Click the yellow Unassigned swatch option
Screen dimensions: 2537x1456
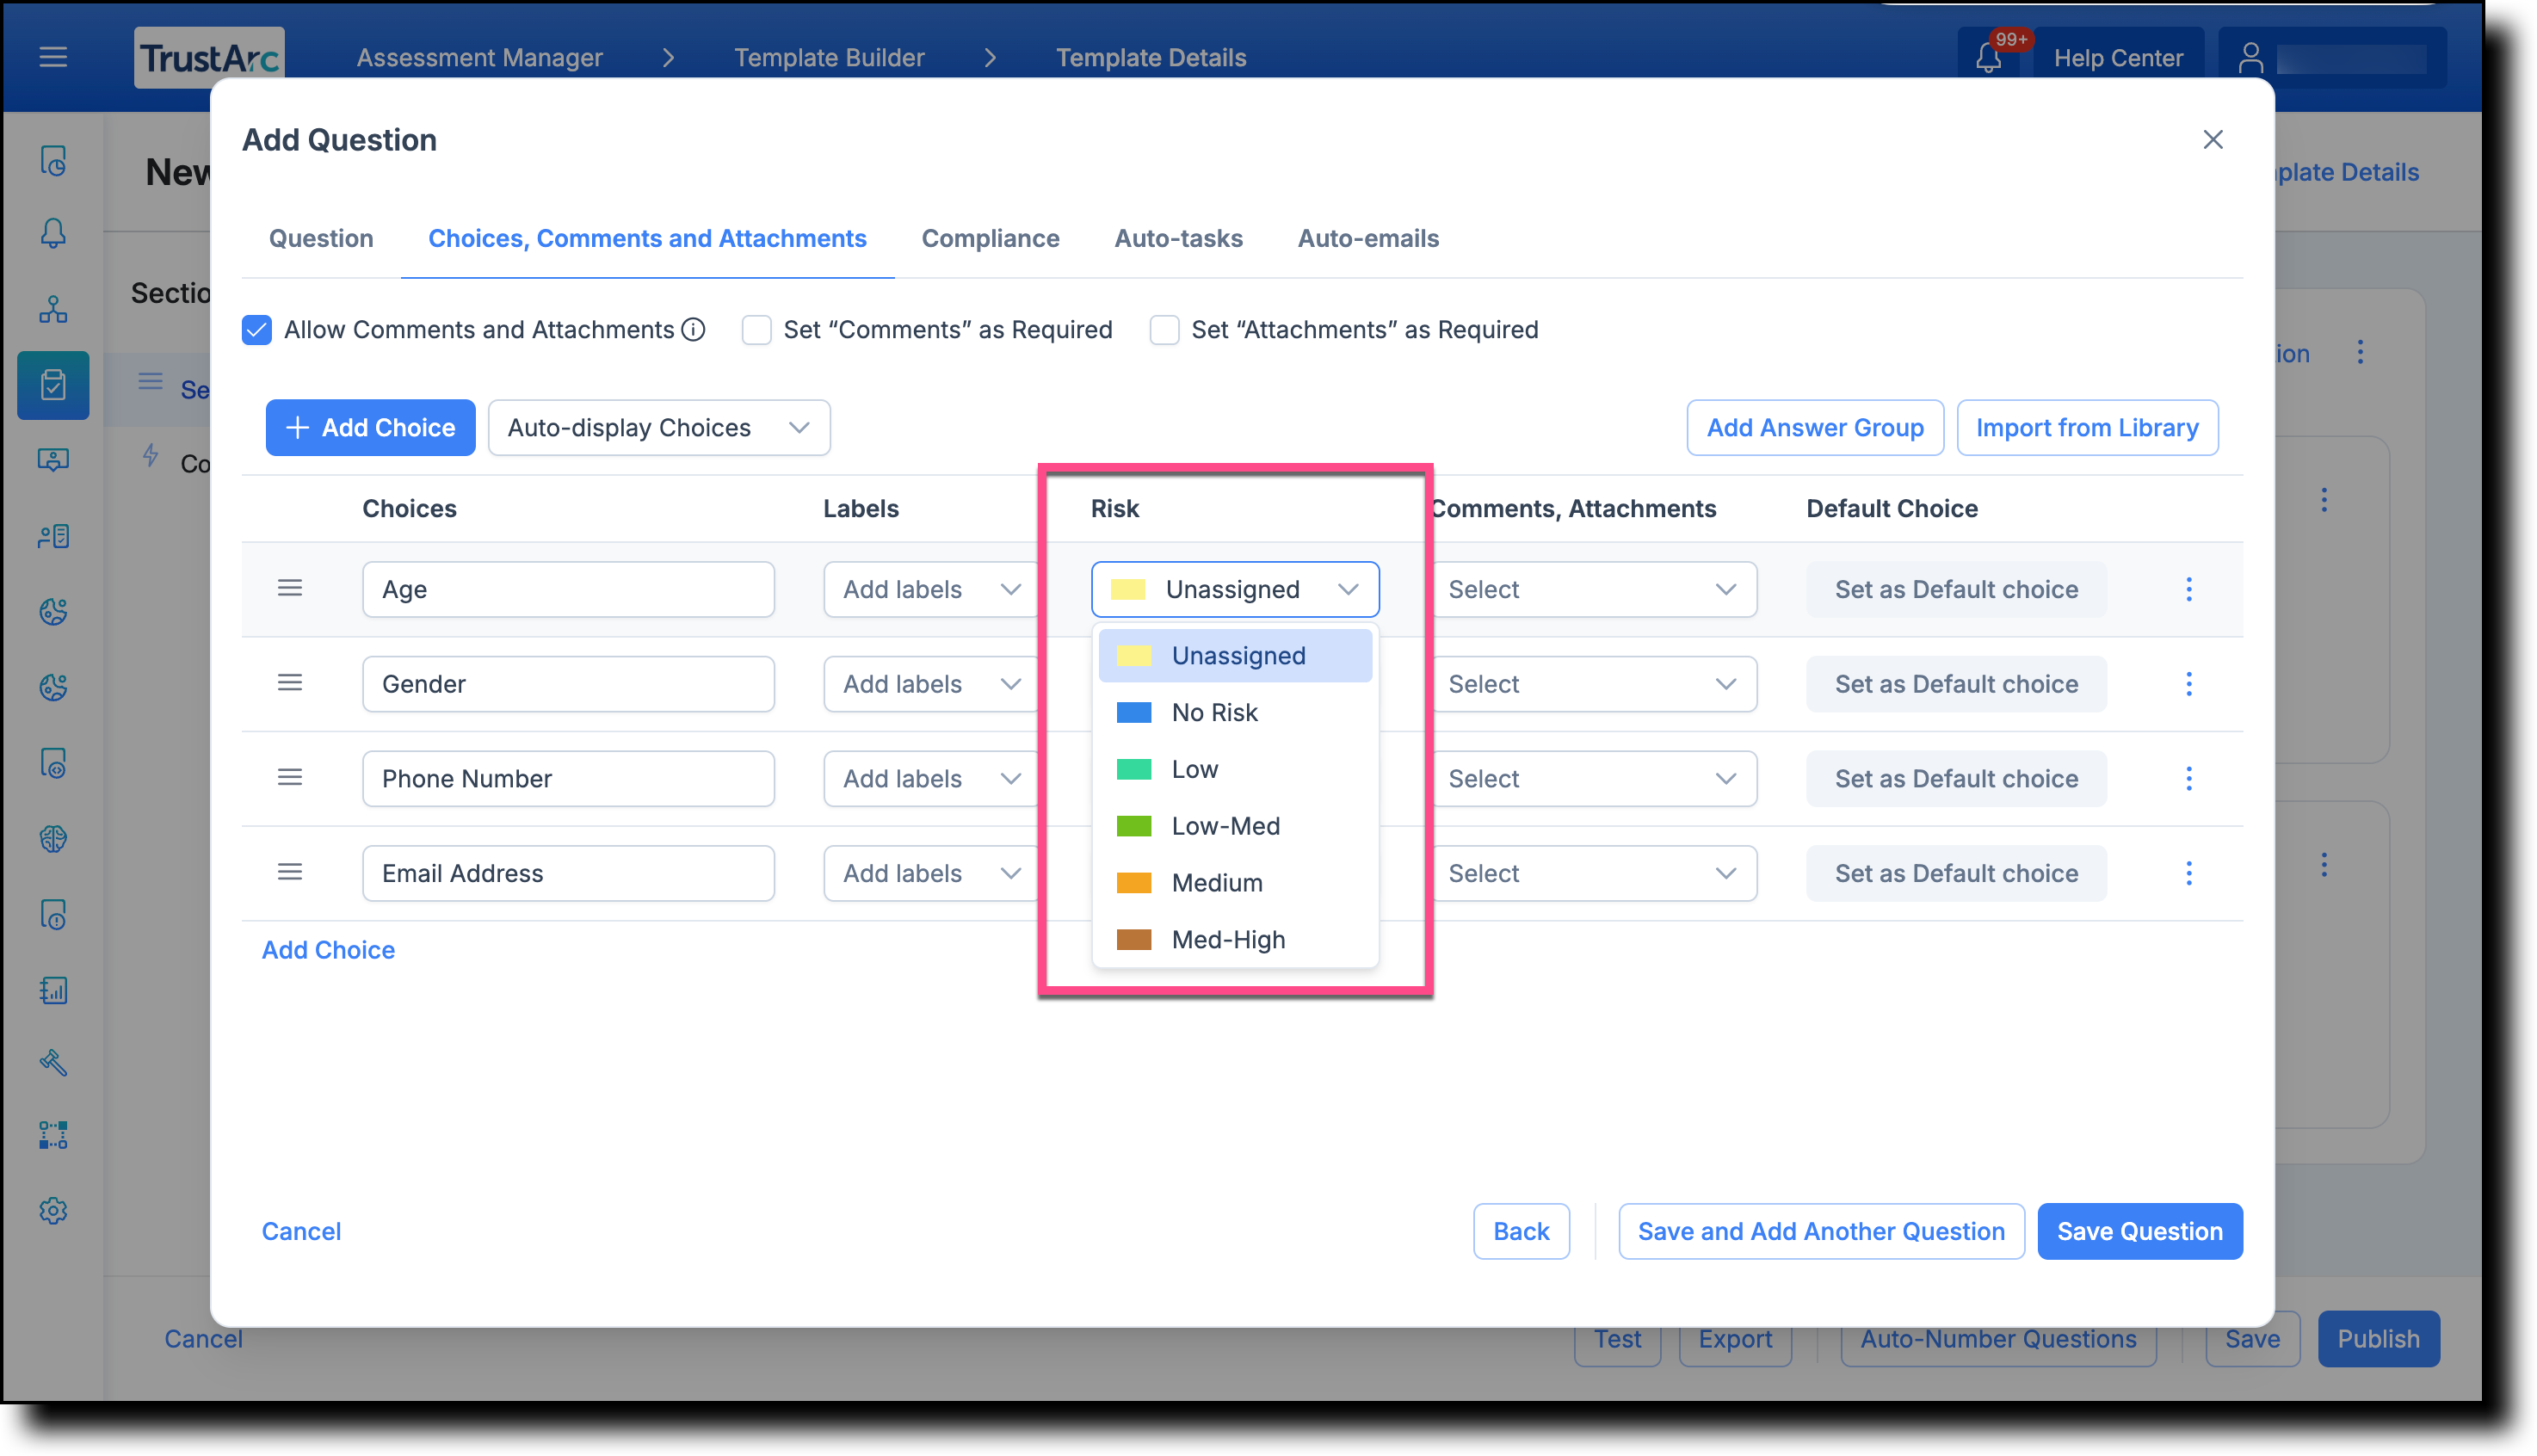tap(1235, 655)
